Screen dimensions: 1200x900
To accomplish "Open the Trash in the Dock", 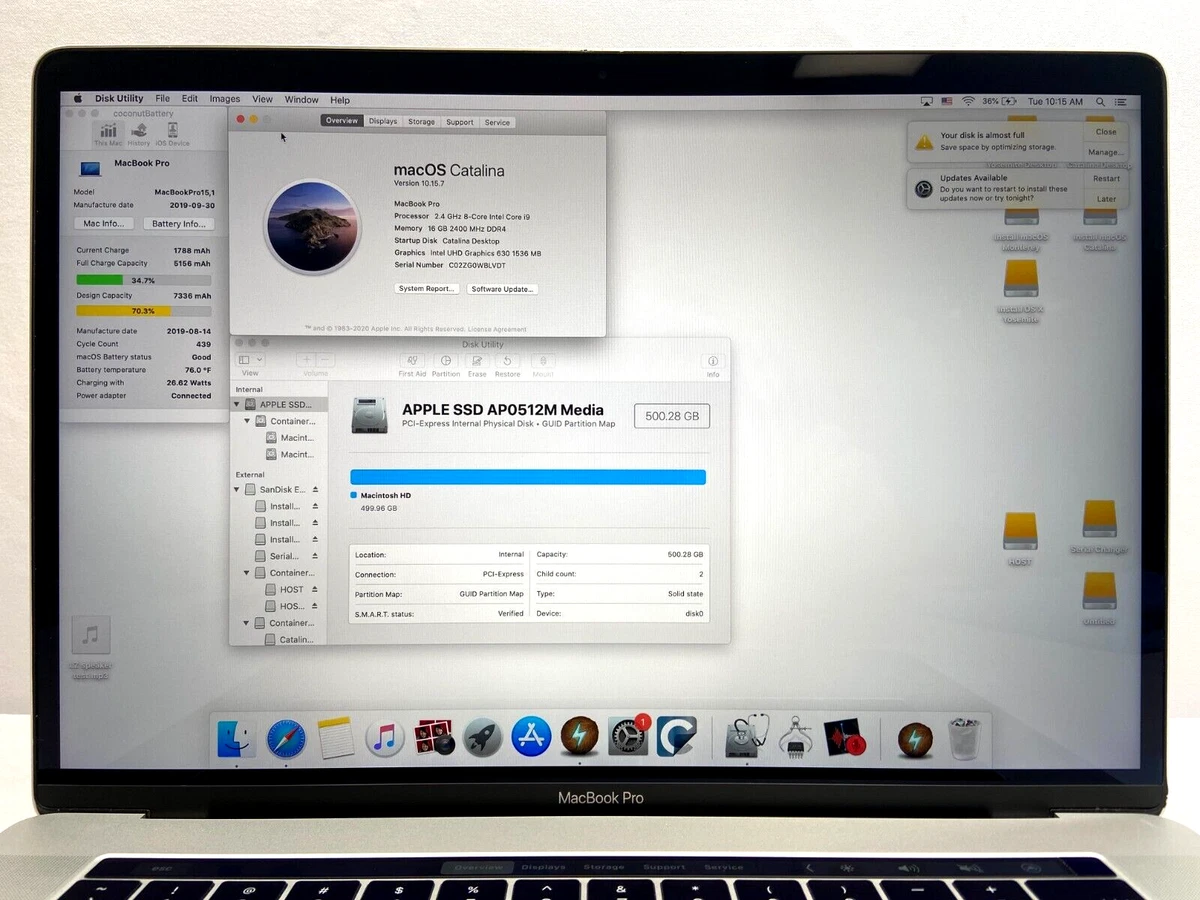I will 964,739.
